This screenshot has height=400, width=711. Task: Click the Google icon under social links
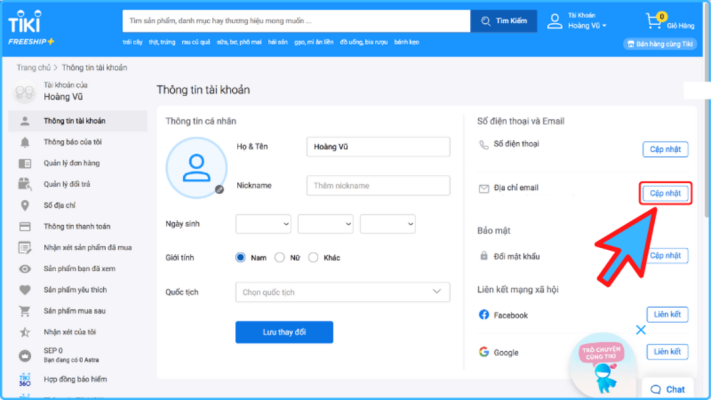[484, 352]
